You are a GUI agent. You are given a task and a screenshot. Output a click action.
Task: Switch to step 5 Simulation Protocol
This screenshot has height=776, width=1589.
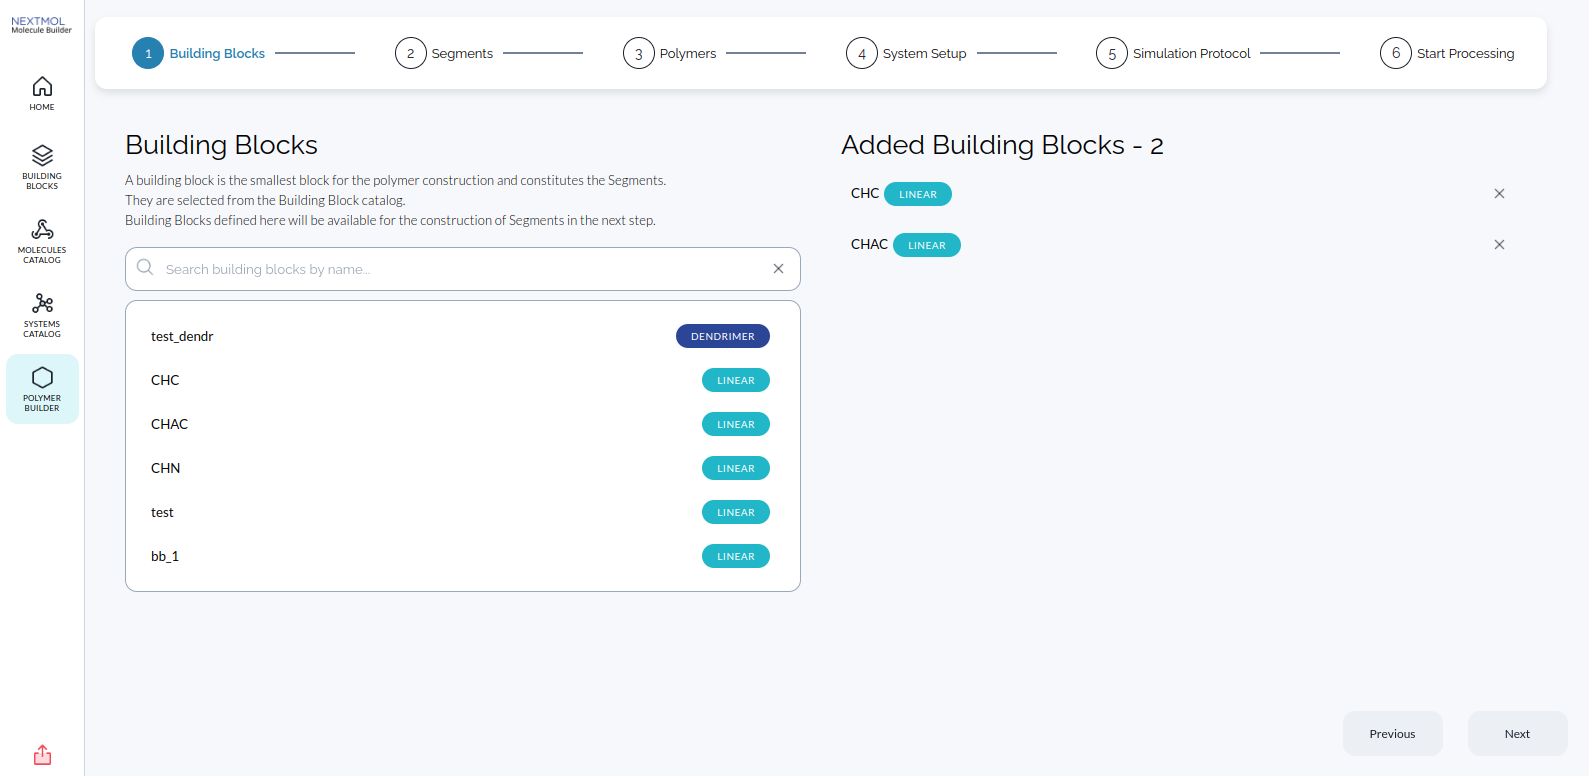point(1173,53)
